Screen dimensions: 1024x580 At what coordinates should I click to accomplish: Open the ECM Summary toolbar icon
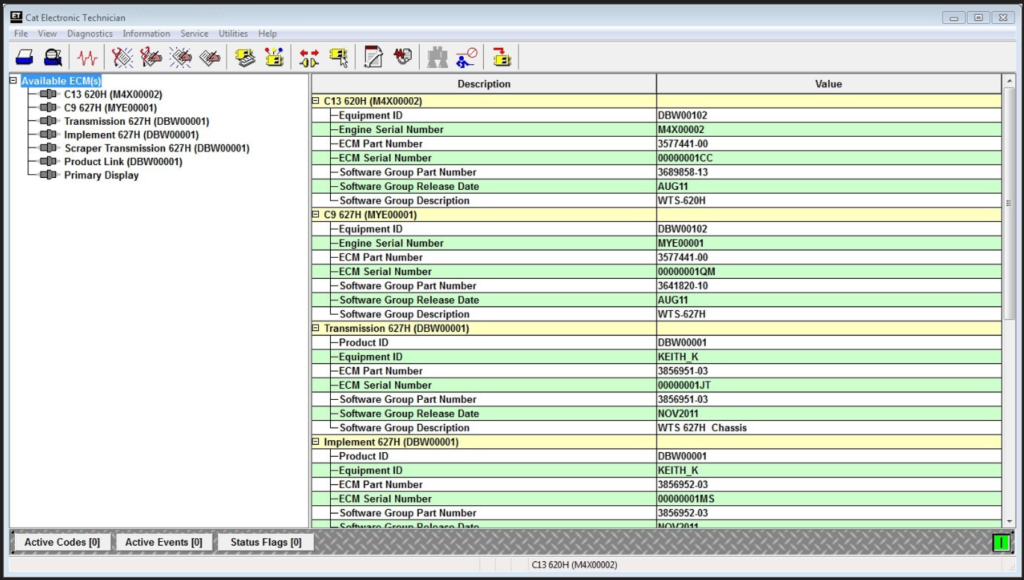pyautogui.click(x=245, y=58)
